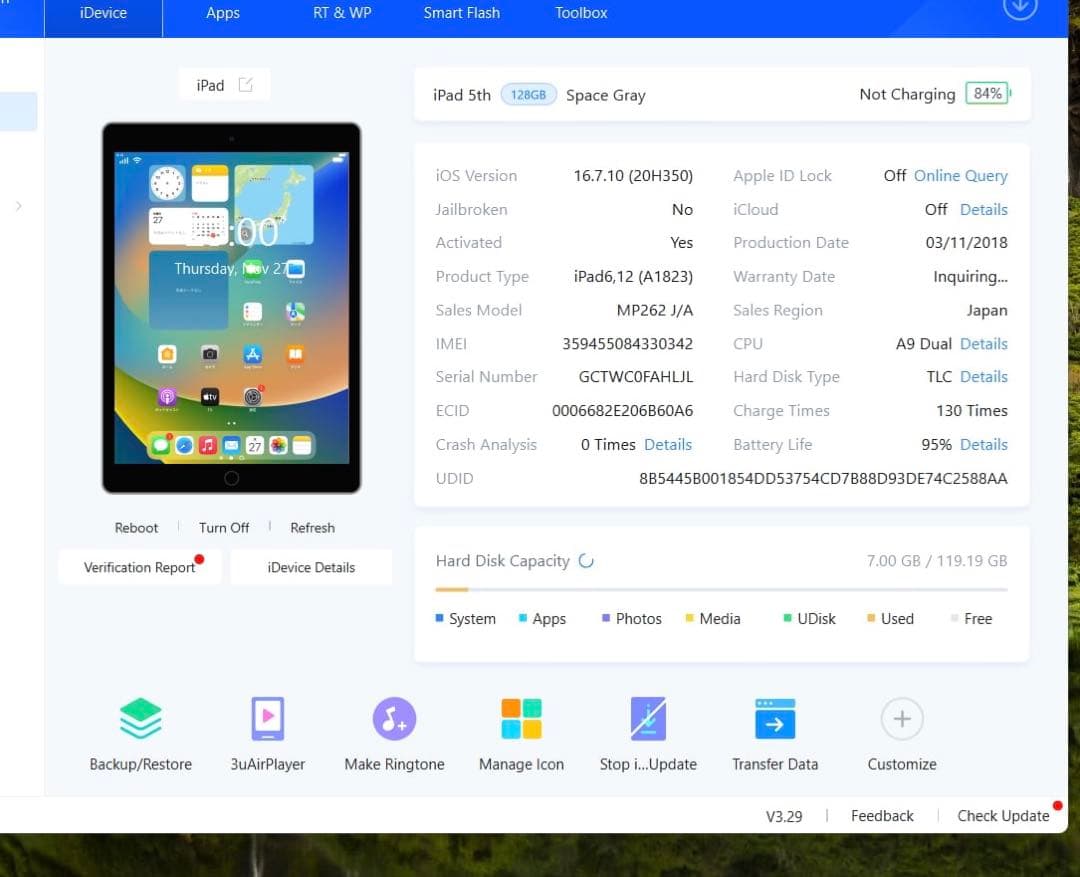Click the Hard Disk Capacity usage bar
Viewport: 1080px width, 877px height.
click(x=722, y=588)
